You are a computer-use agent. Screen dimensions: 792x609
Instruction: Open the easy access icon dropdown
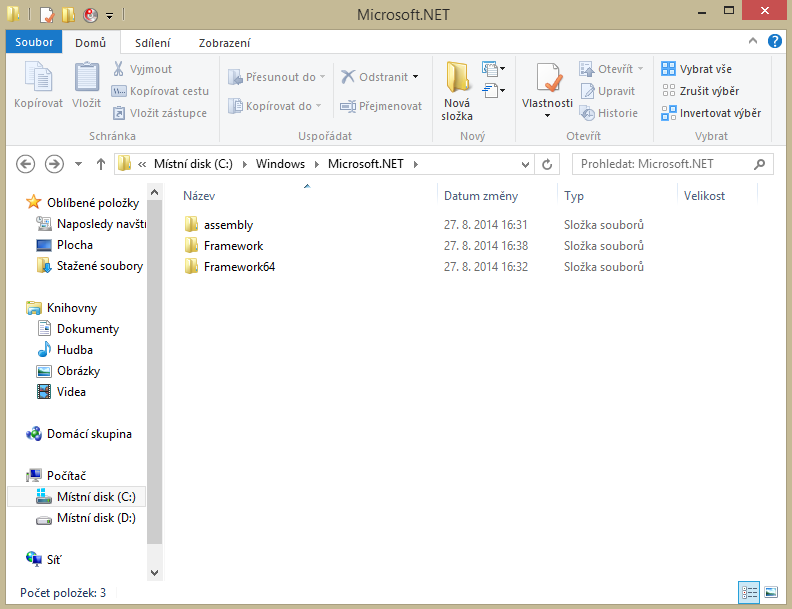click(493, 90)
